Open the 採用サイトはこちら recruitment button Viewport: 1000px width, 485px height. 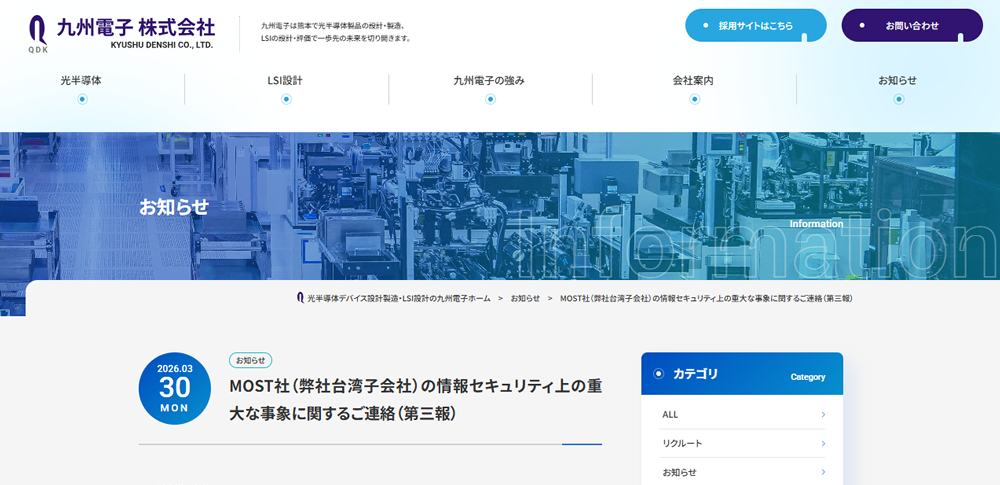(x=755, y=26)
